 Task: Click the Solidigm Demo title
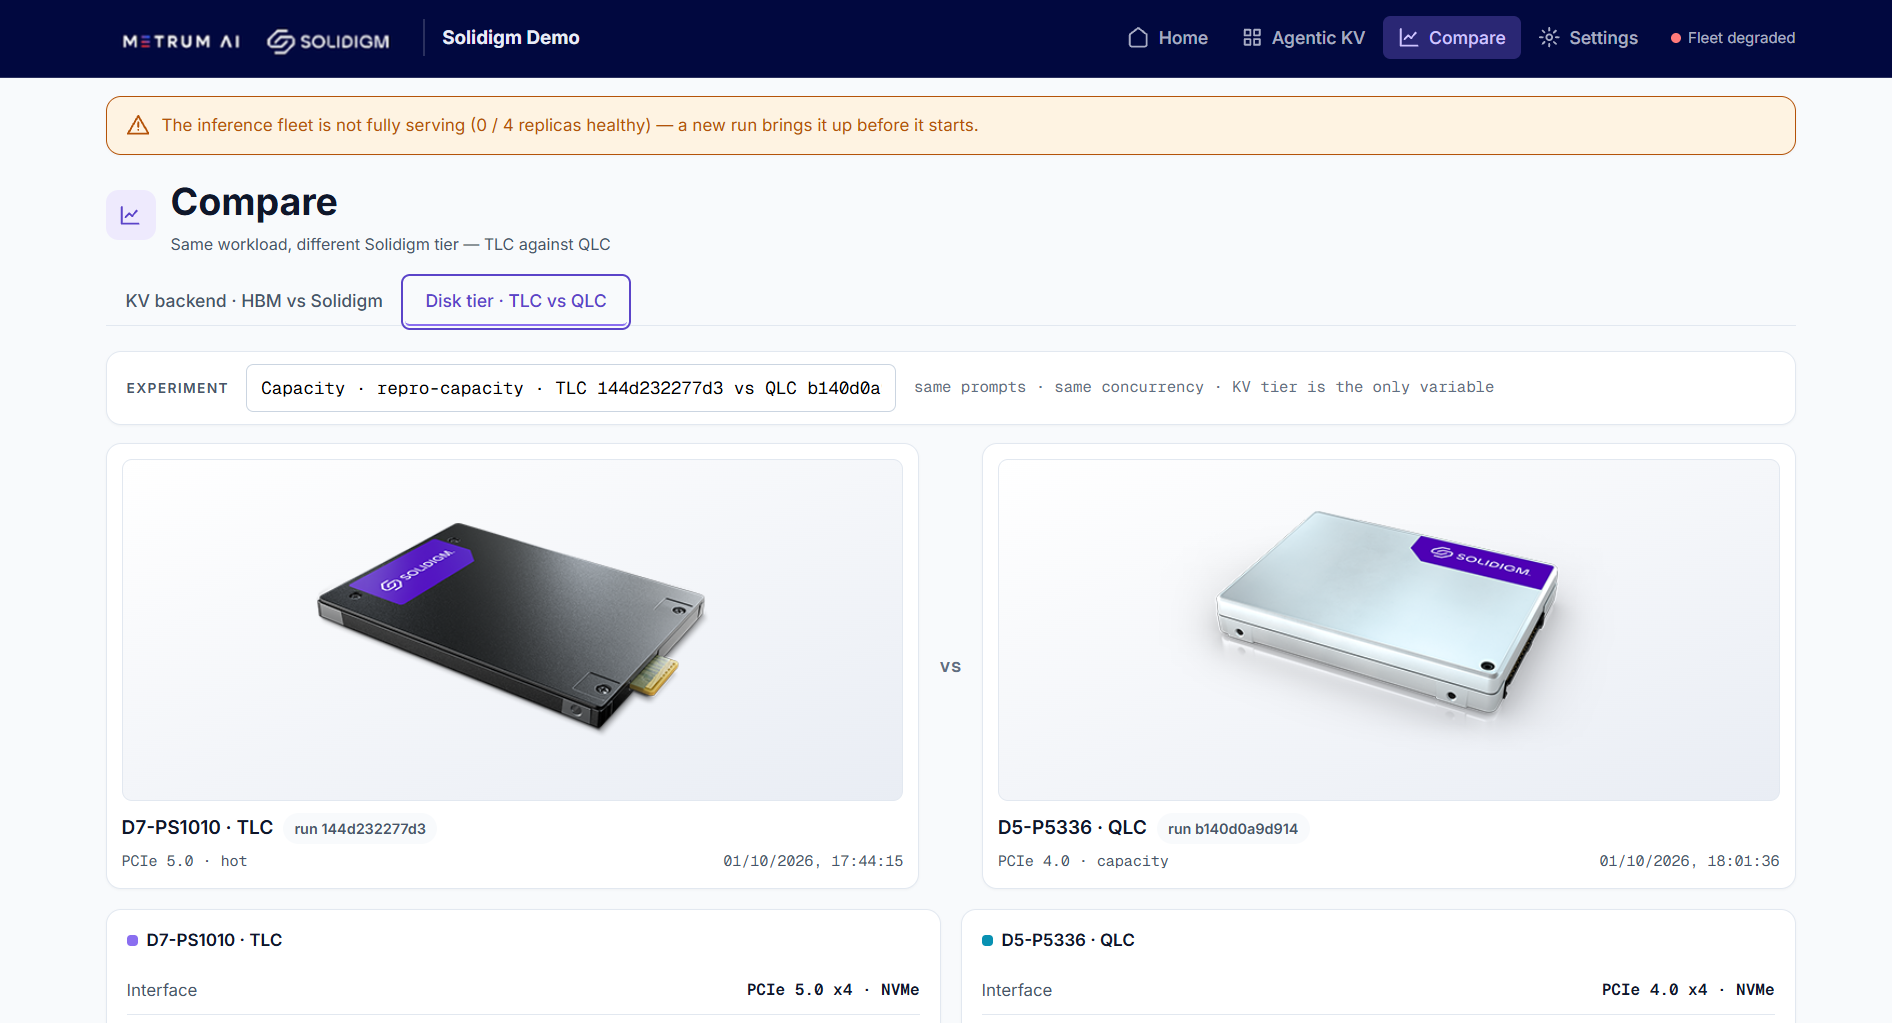click(x=511, y=37)
